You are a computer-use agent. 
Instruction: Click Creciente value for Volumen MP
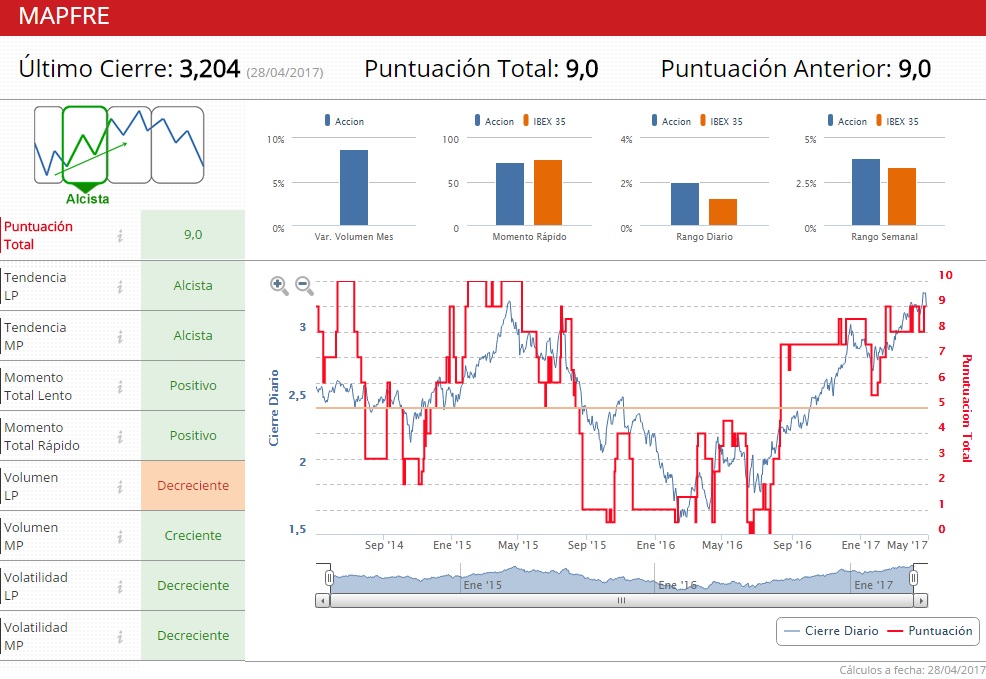(193, 536)
